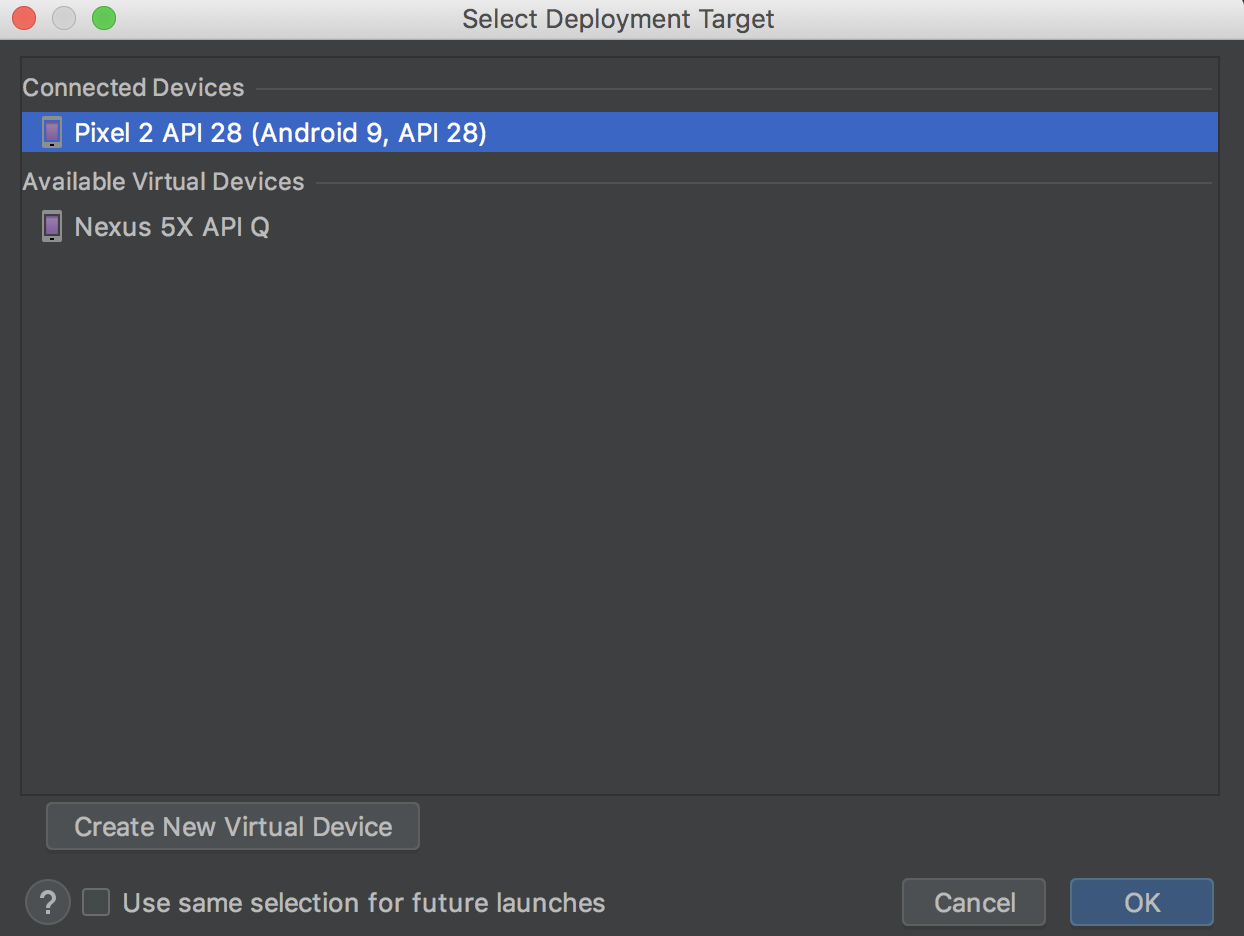
Task: Click the "Use same selection for future launches" label
Action: 364,903
